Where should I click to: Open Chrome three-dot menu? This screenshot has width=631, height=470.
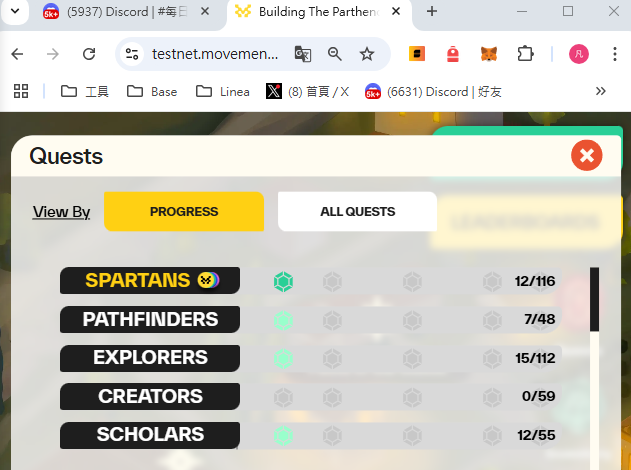[x=615, y=54]
